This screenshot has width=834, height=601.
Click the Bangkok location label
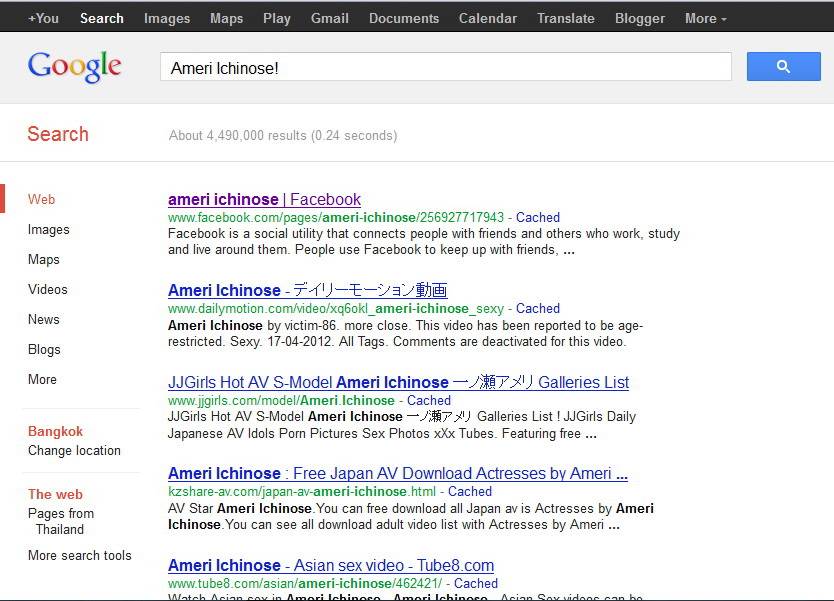tap(55, 431)
